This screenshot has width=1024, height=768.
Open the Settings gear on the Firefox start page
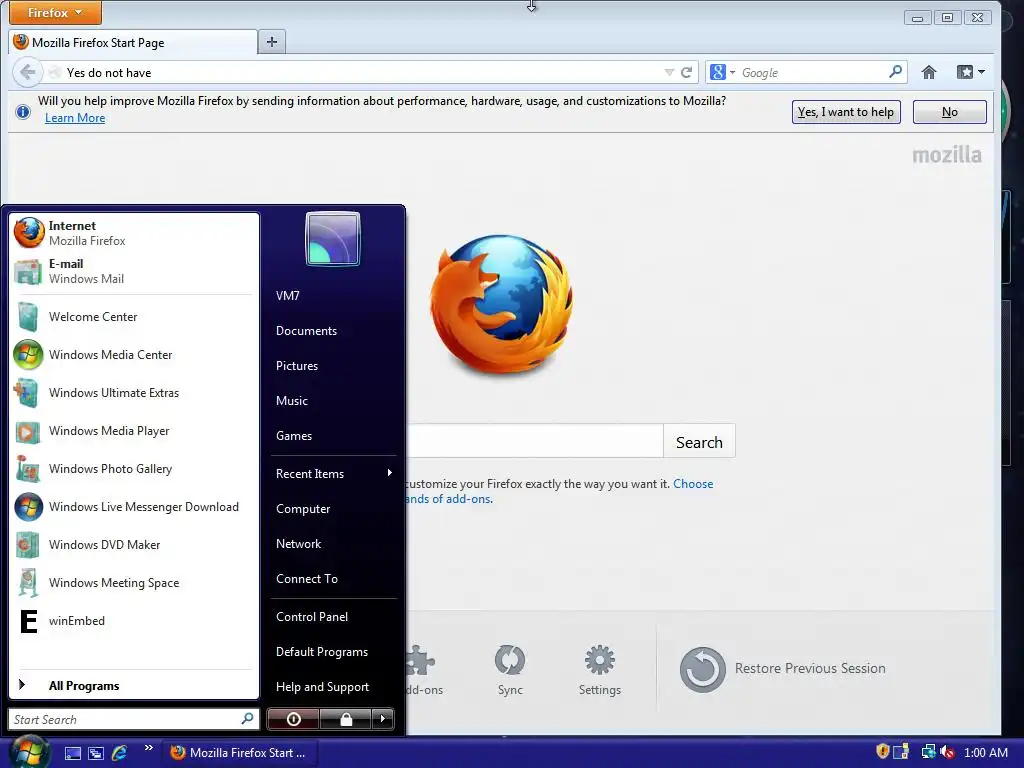pos(600,670)
